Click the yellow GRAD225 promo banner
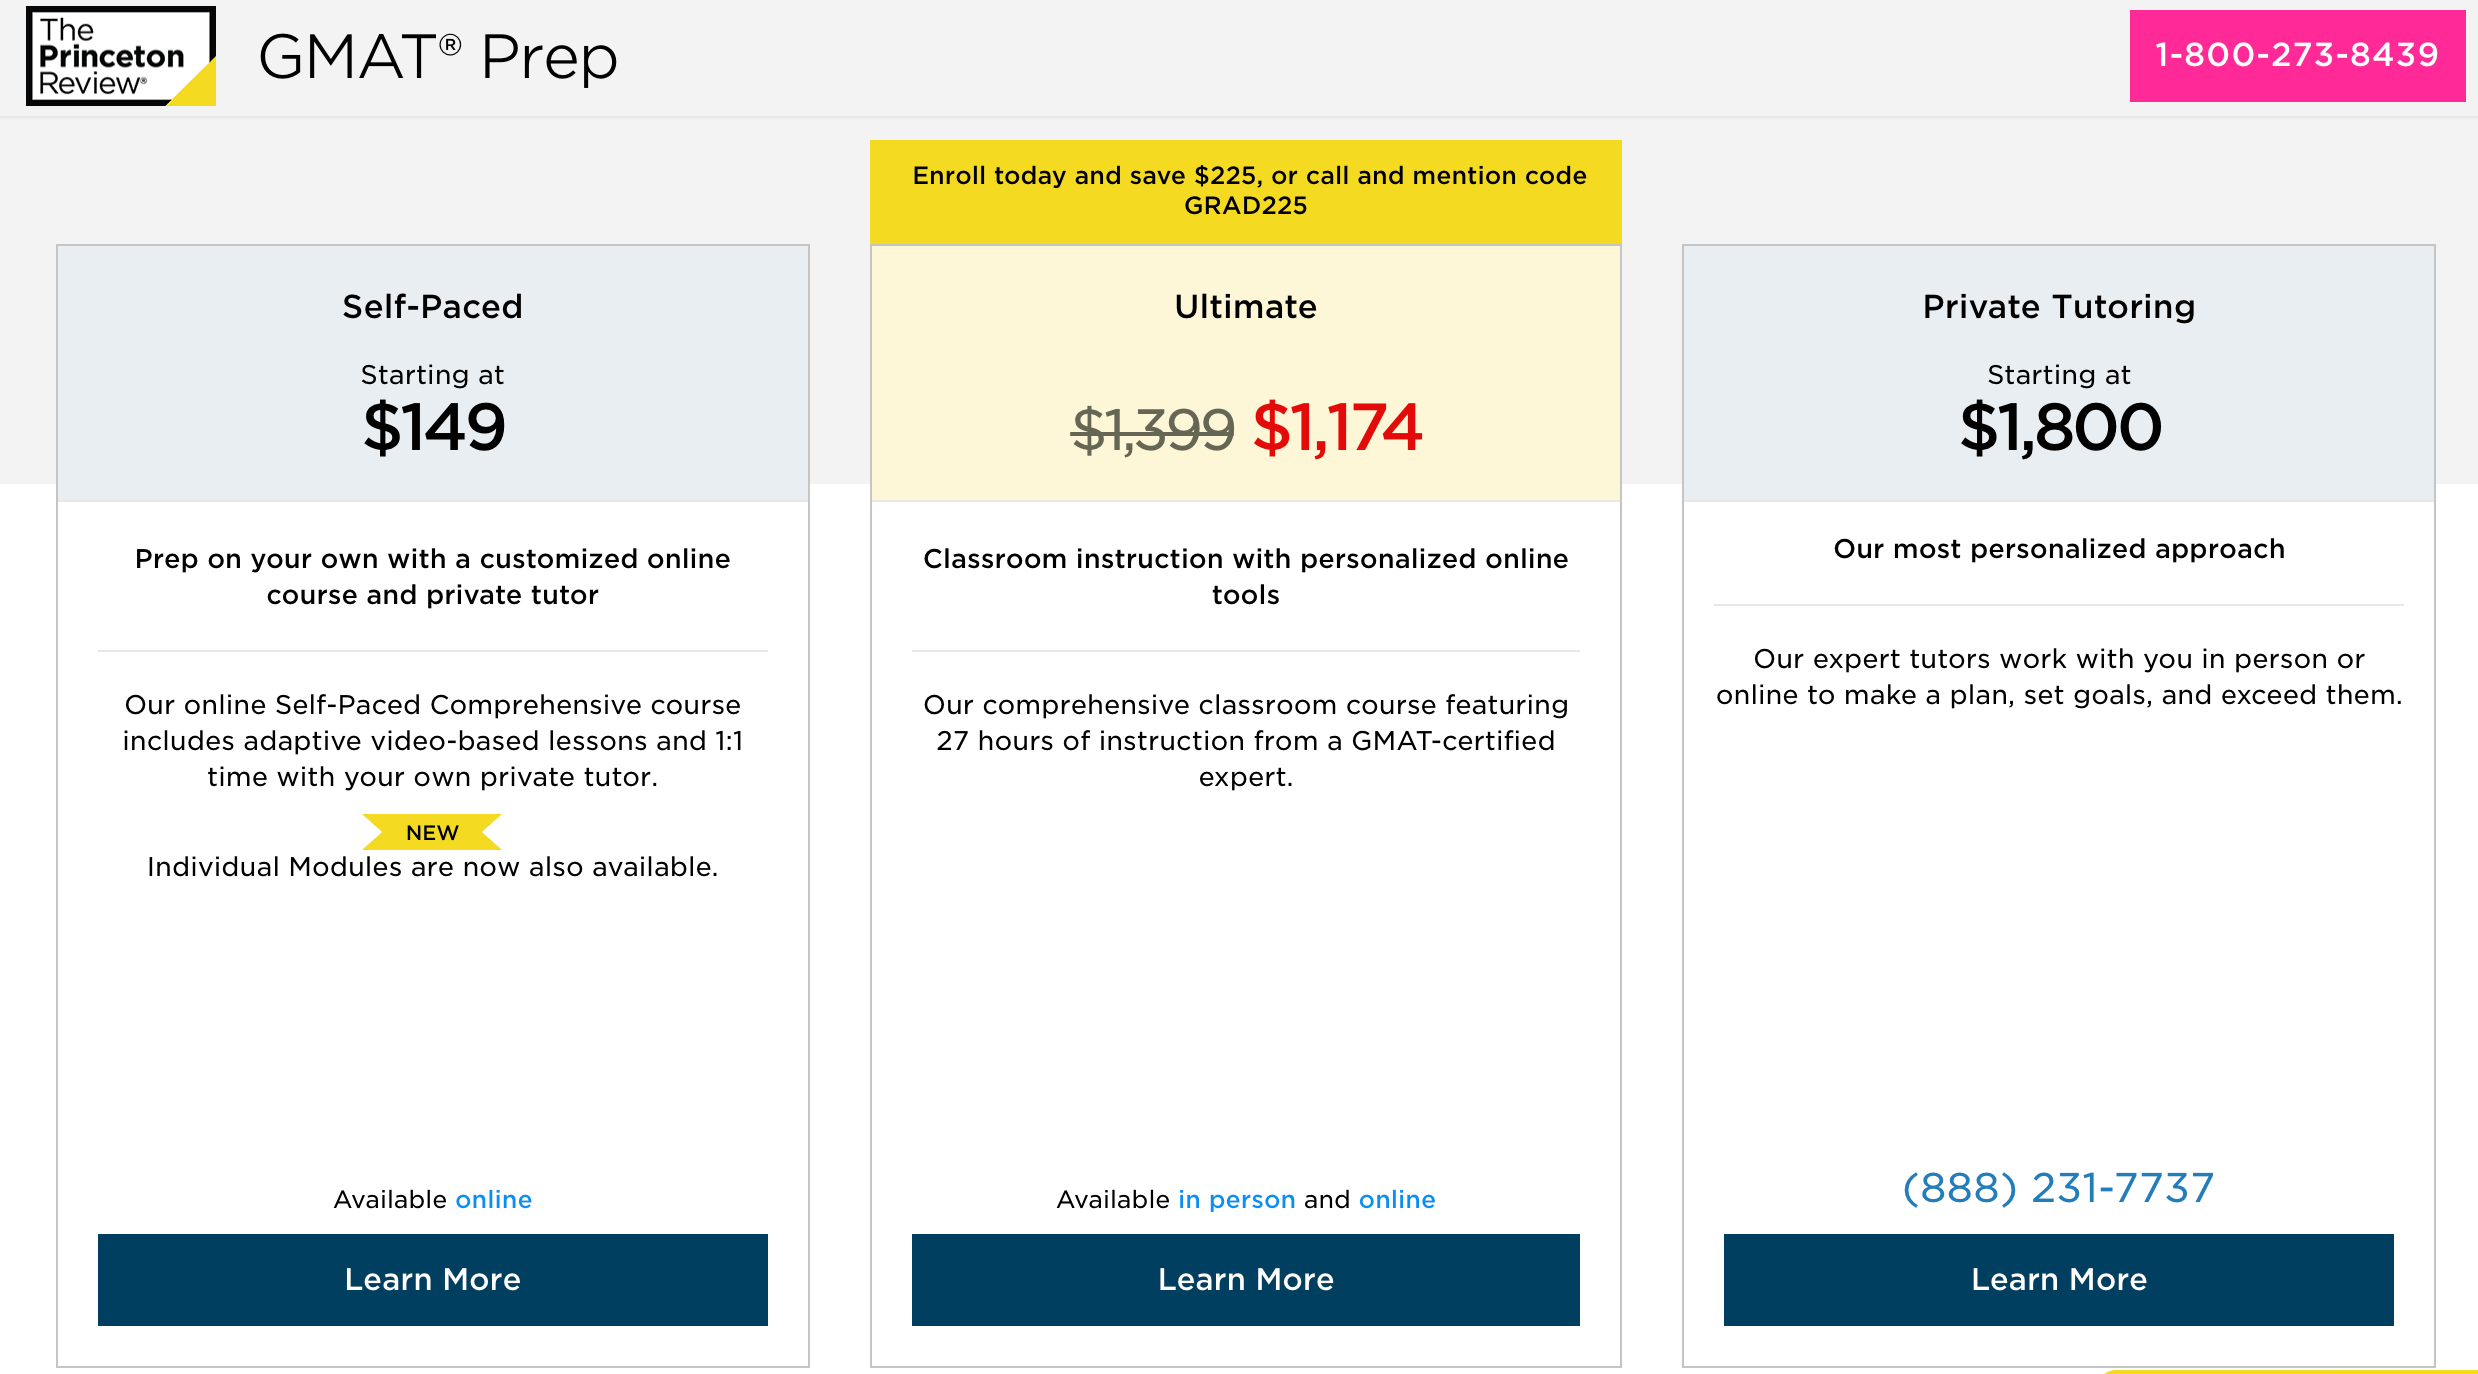 [1246, 190]
